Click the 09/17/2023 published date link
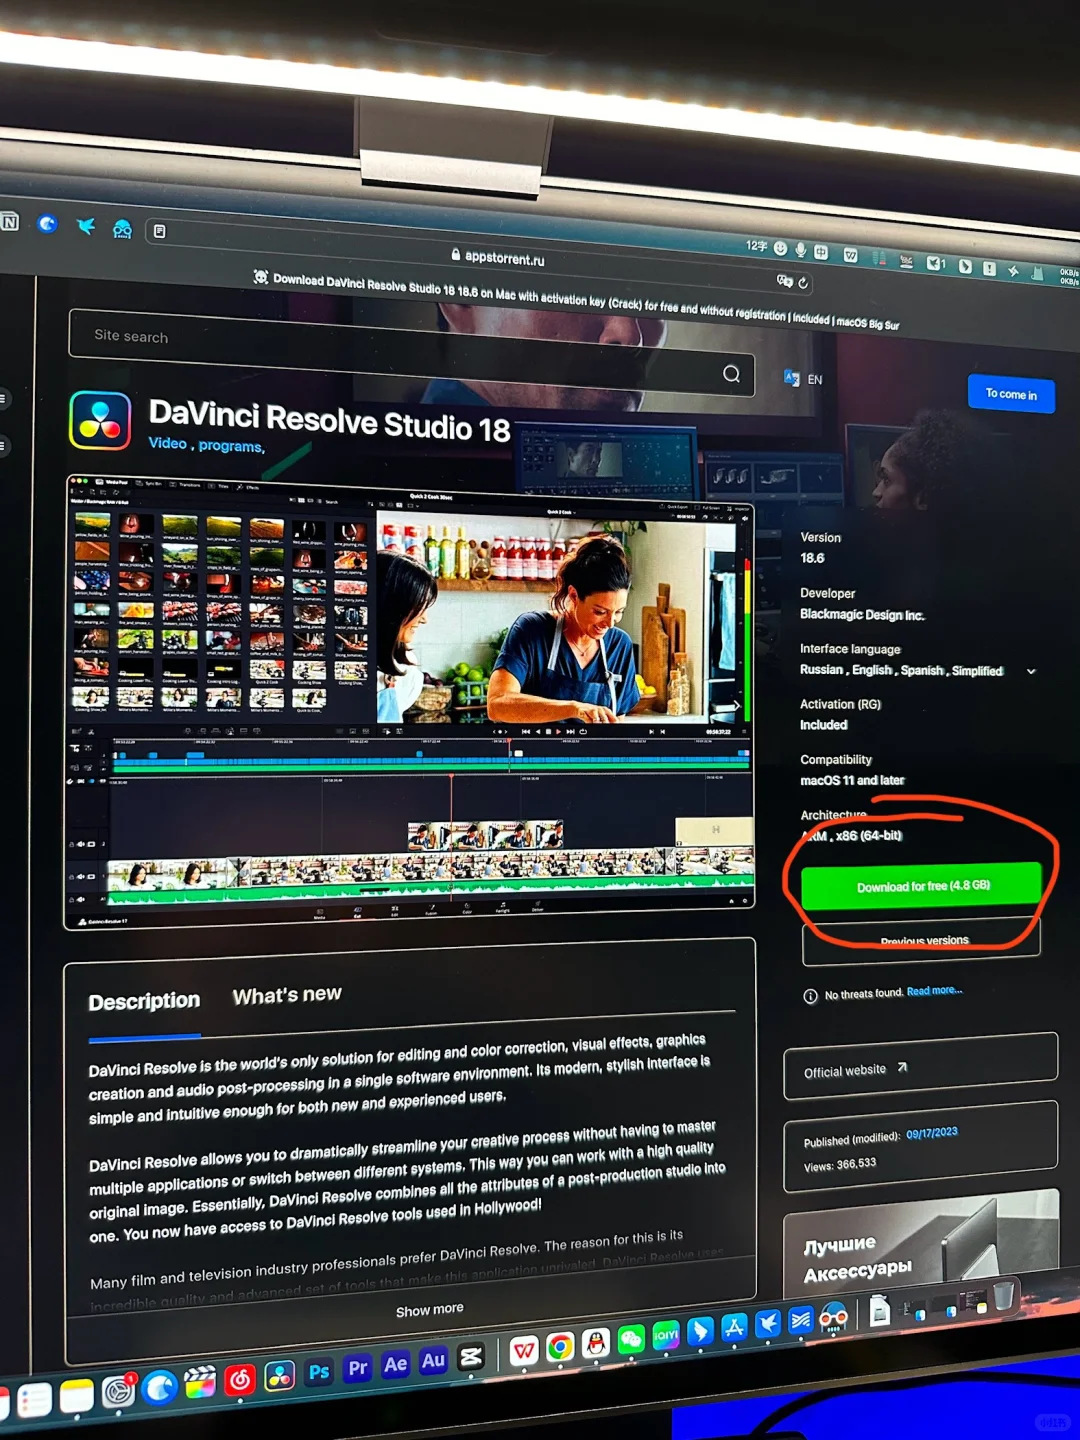1080x1440 pixels. pyautogui.click(x=932, y=1134)
